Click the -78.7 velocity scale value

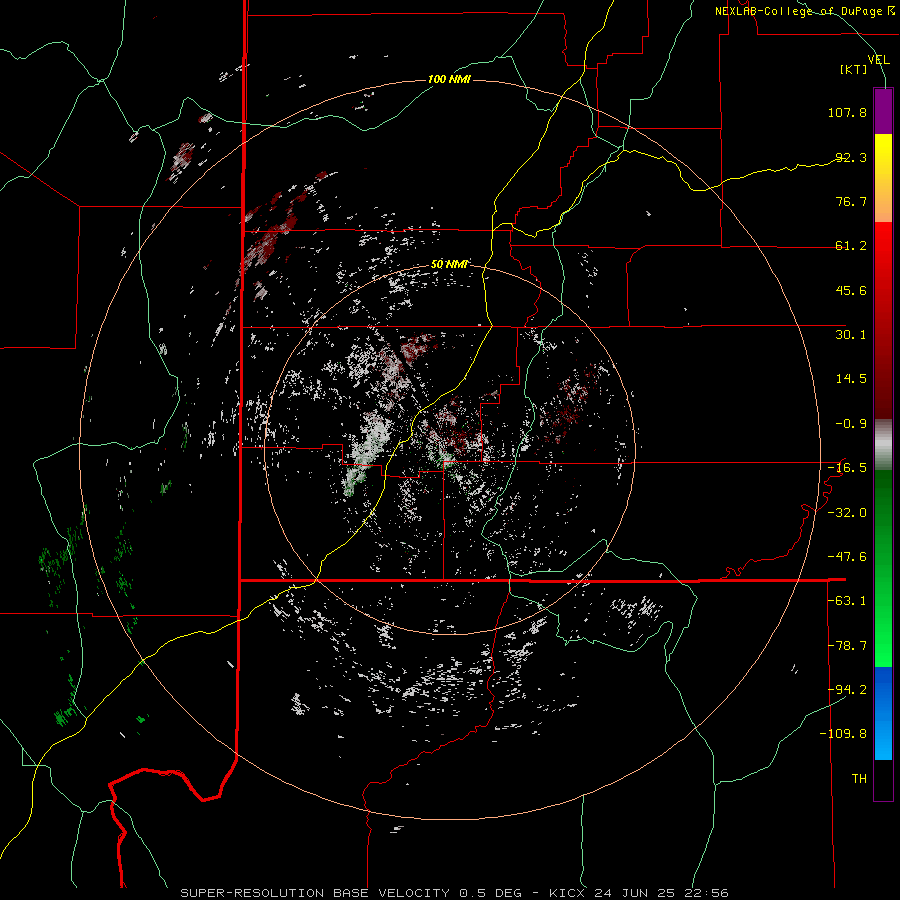847,646
